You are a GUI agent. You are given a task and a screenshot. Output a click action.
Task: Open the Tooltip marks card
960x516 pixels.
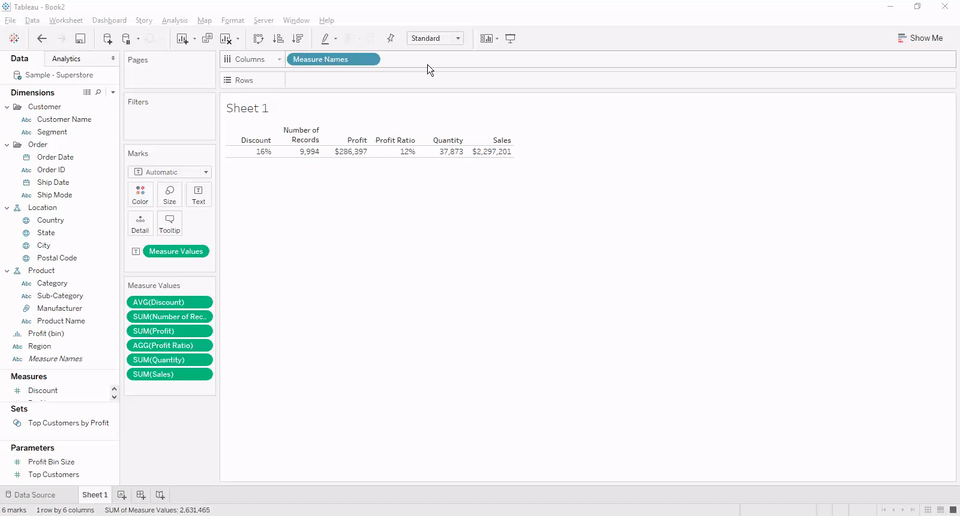pyautogui.click(x=170, y=223)
